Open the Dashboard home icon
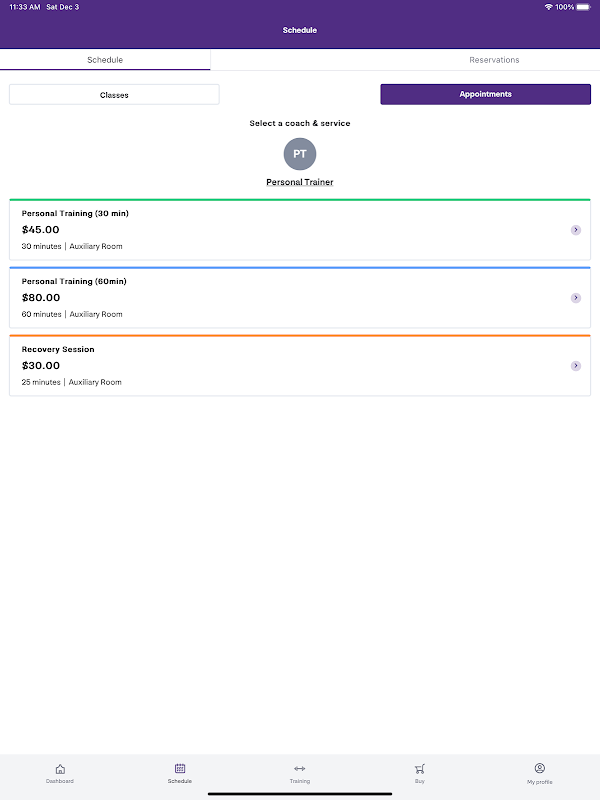The height and width of the screenshot is (800, 600). click(x=60, y=769)
